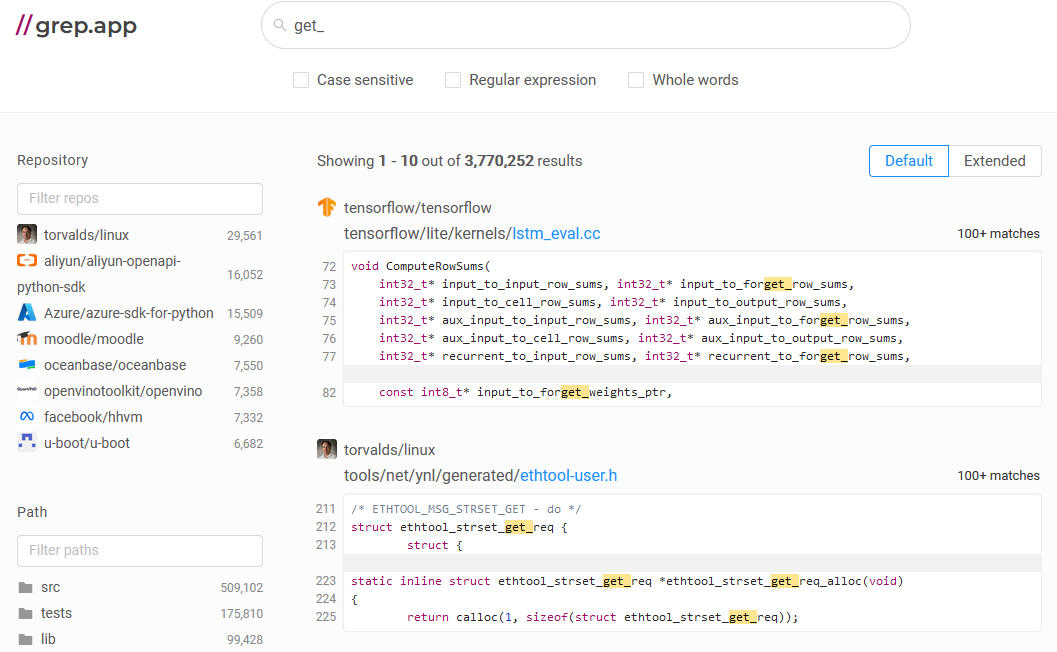Filter results by src path

click(51, 588)
